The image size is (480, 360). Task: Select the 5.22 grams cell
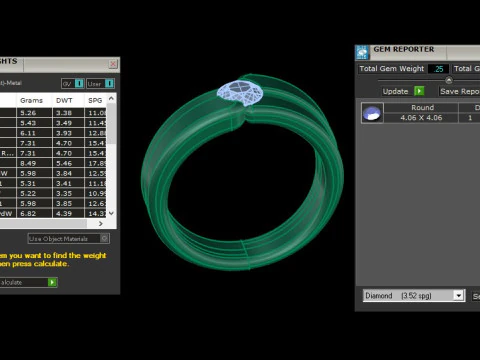34,193
